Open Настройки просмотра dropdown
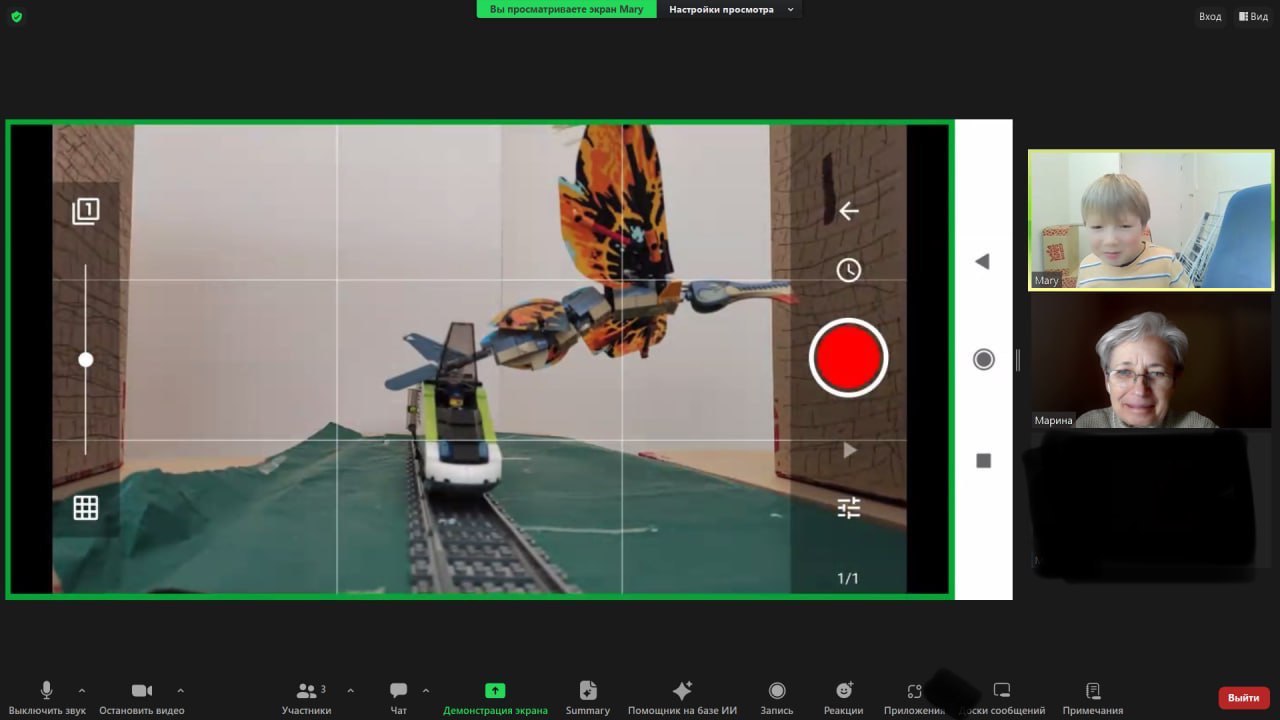 pos(731,10)
